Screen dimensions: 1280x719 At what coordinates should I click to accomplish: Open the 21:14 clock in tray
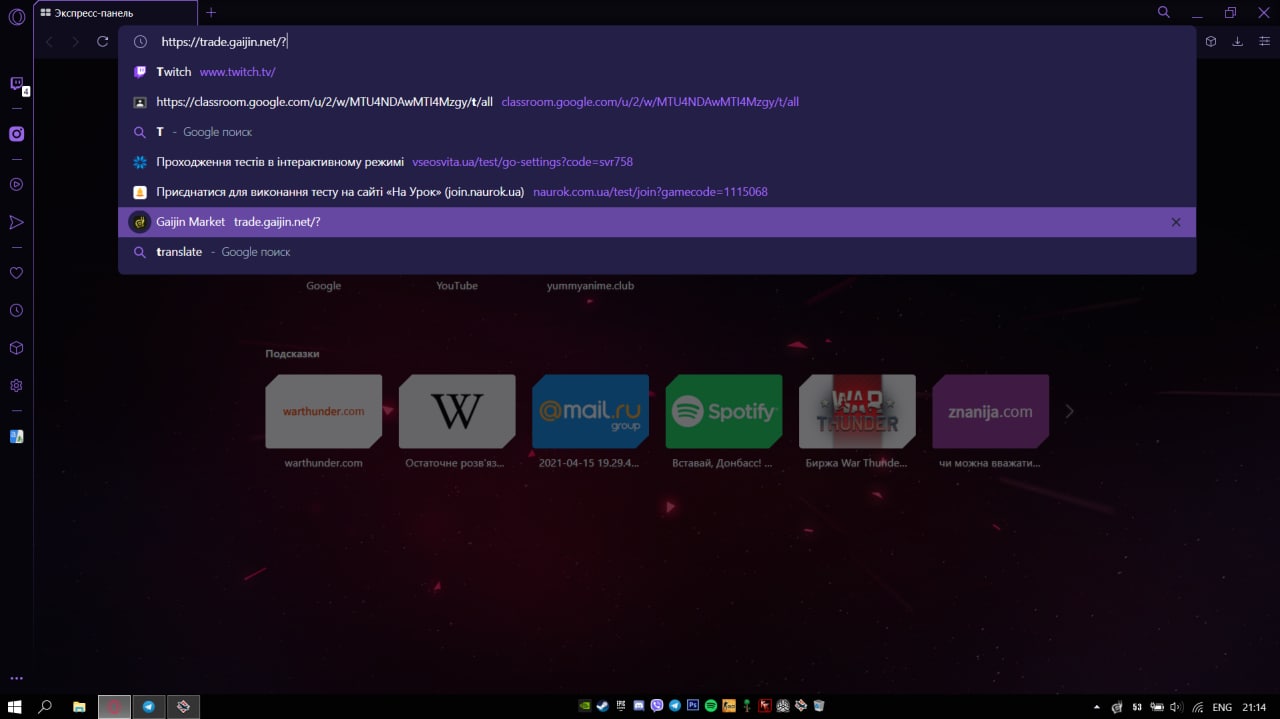tap(1255, 707)
